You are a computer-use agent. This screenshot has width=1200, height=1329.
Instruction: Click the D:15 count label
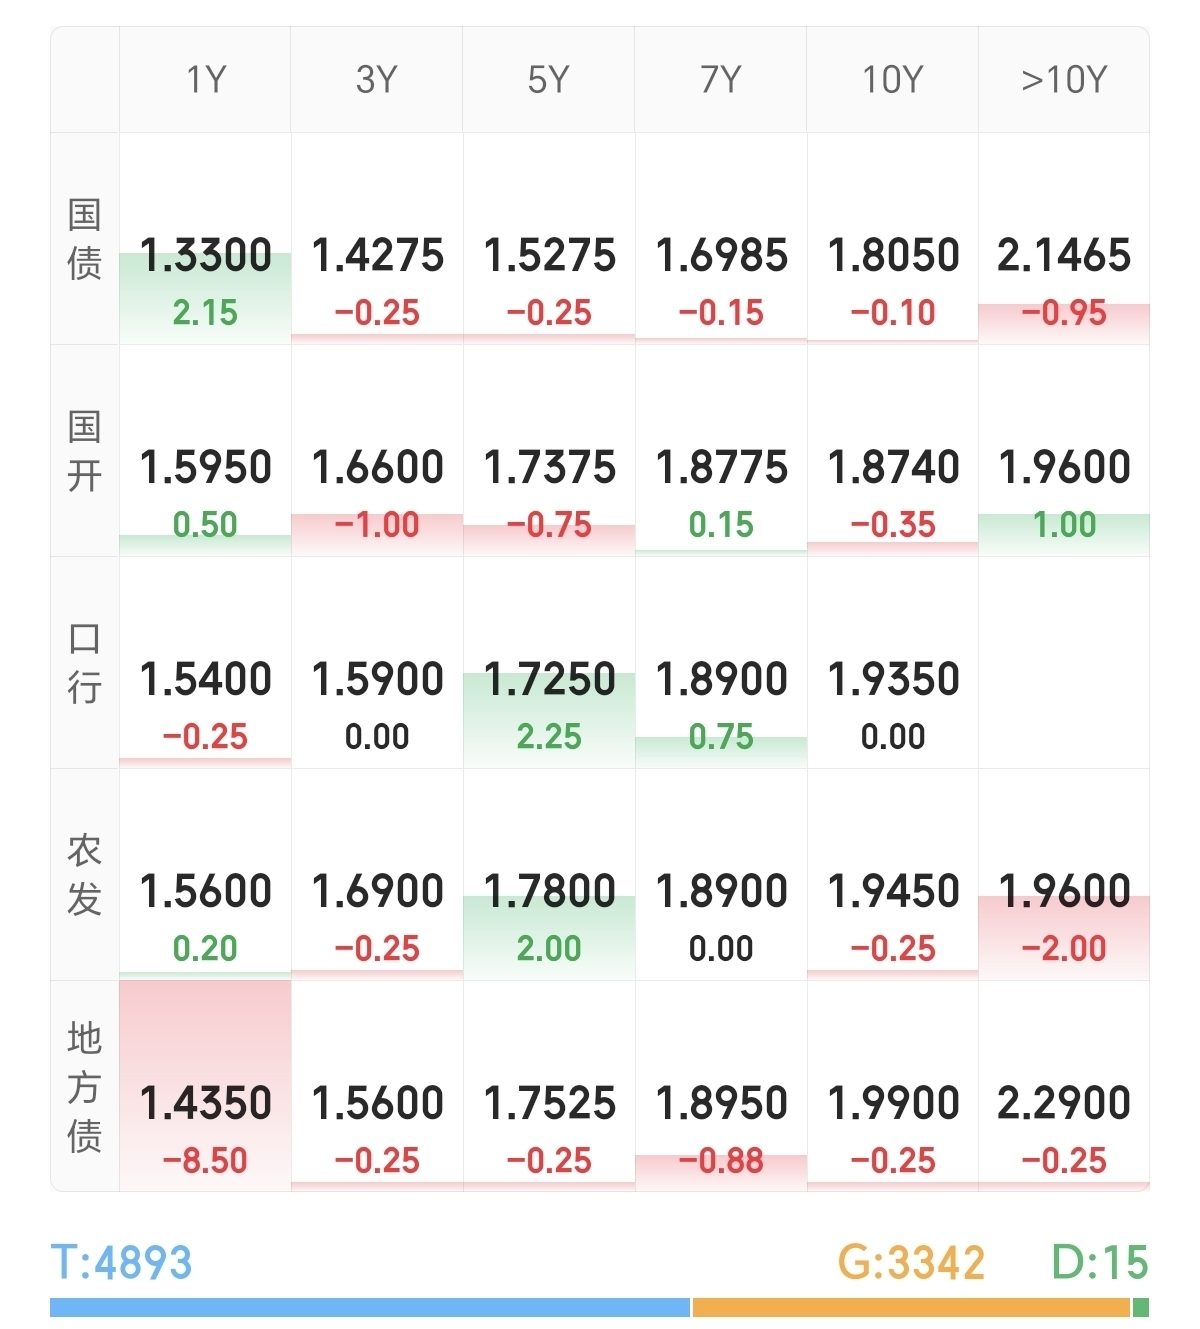[1099, 1262]
